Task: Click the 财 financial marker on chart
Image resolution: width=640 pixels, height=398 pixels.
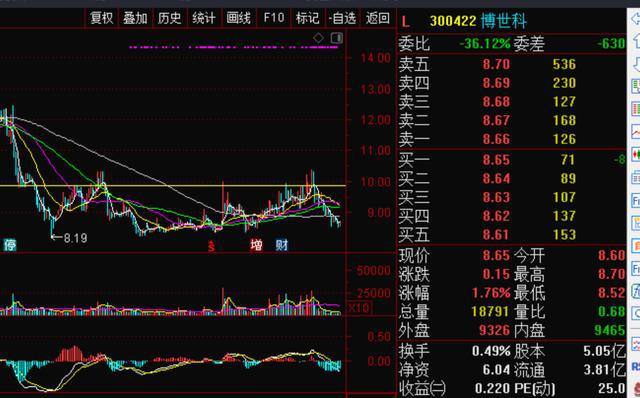Action: coord(282,245)
